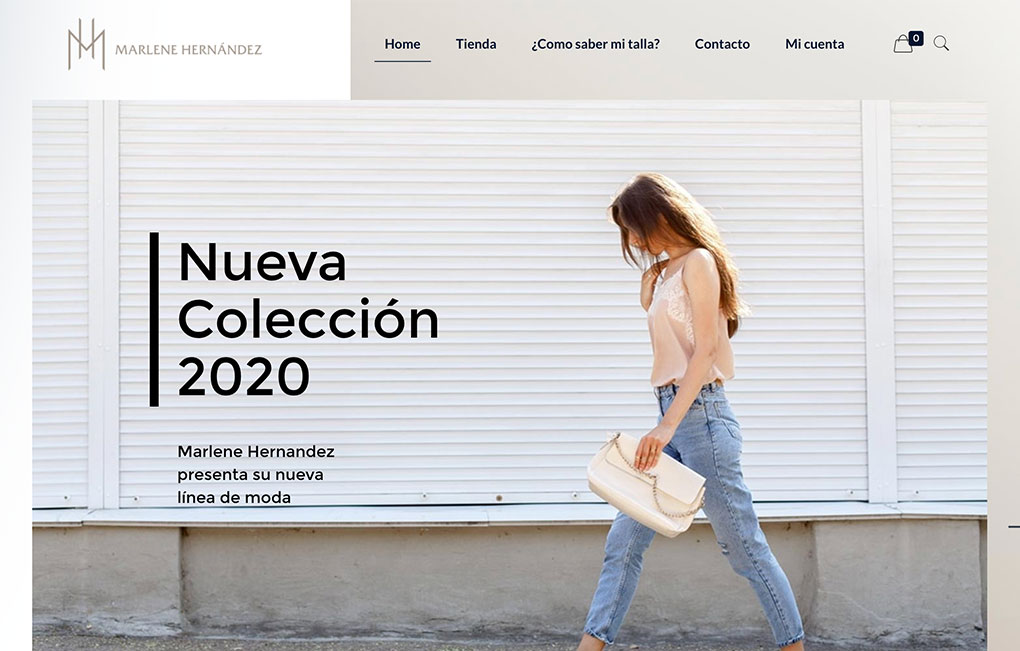Click the white handbag in the photo

pos(646,485)
